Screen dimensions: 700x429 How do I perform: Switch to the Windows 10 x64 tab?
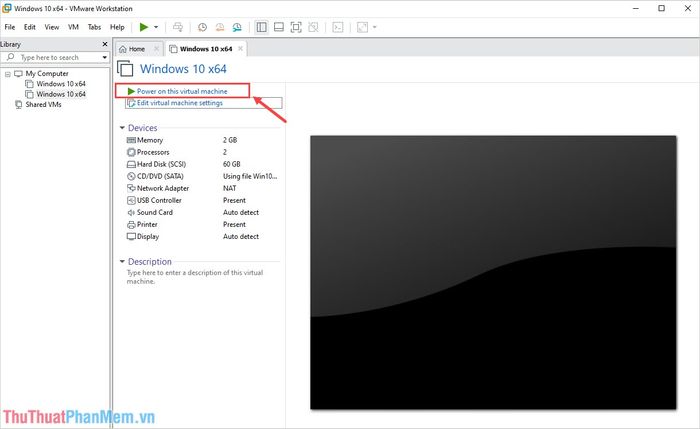[x=206, y=49]
